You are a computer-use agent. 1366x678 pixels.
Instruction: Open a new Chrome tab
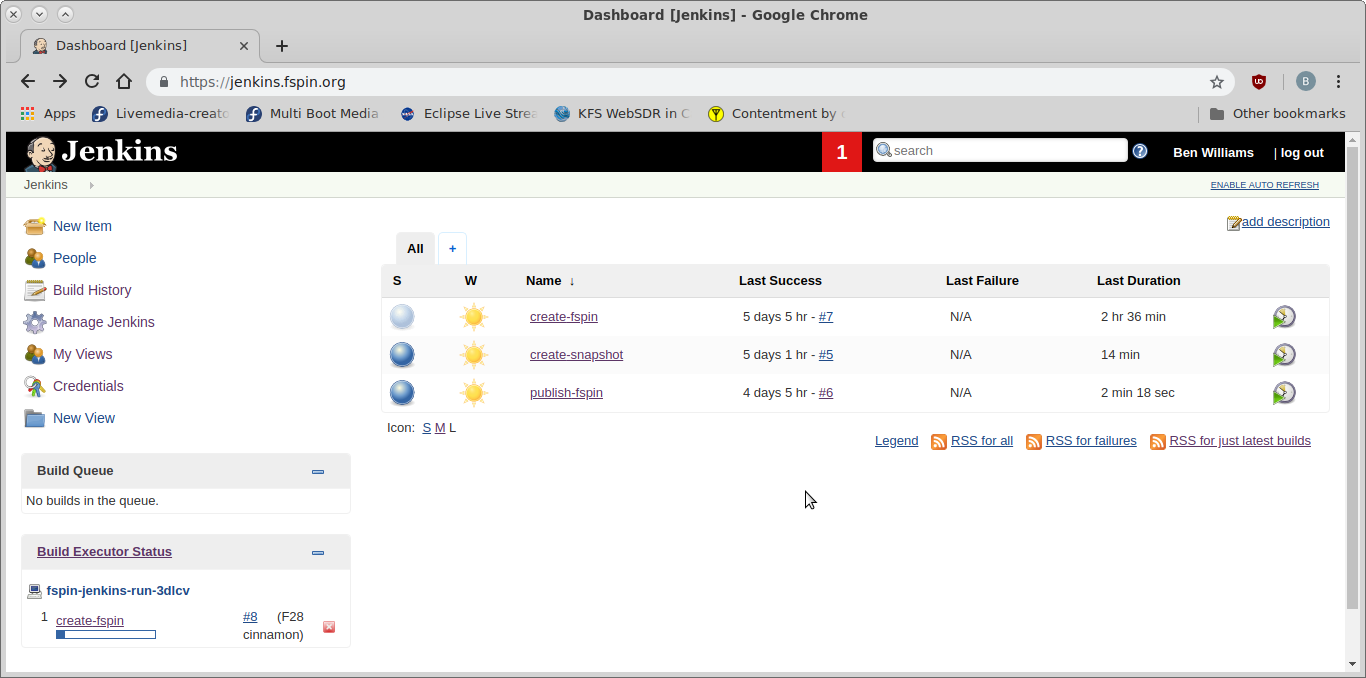[x=282, y=46]
